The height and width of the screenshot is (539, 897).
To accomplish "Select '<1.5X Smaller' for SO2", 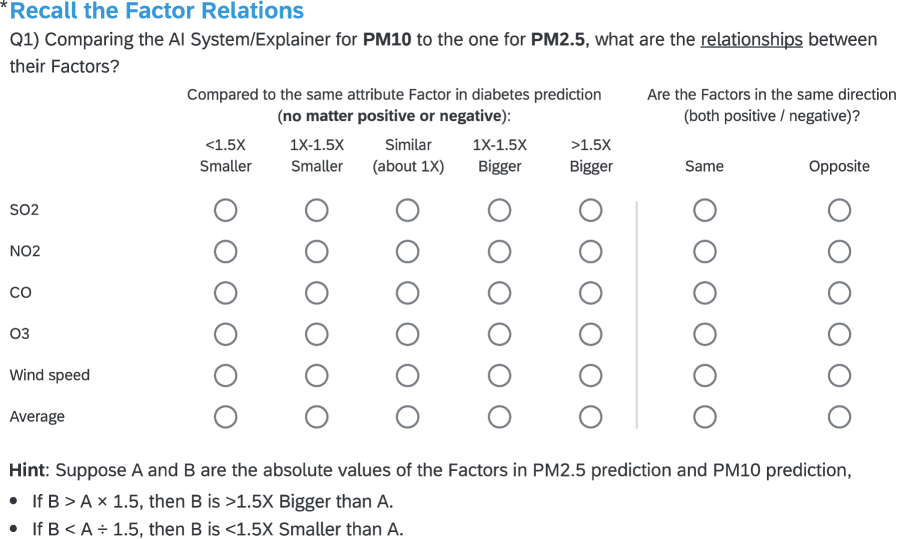I will pos(225,210).
